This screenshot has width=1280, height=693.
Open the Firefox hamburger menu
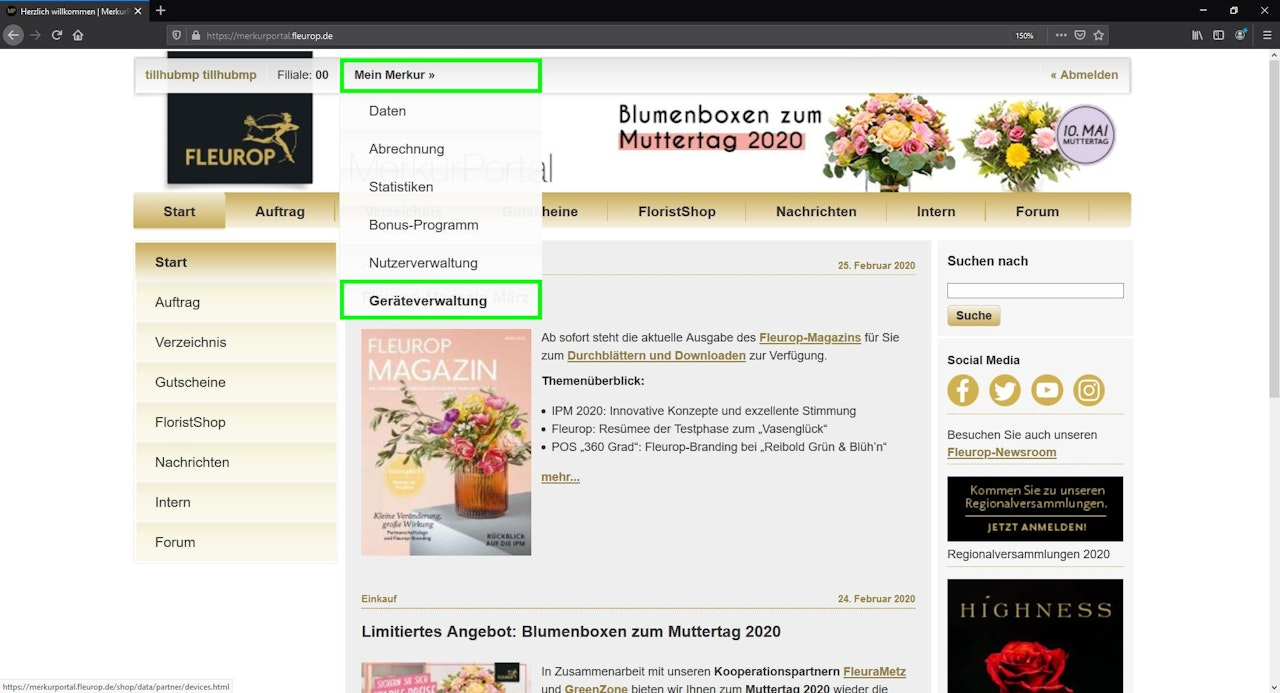(1267, 35)
